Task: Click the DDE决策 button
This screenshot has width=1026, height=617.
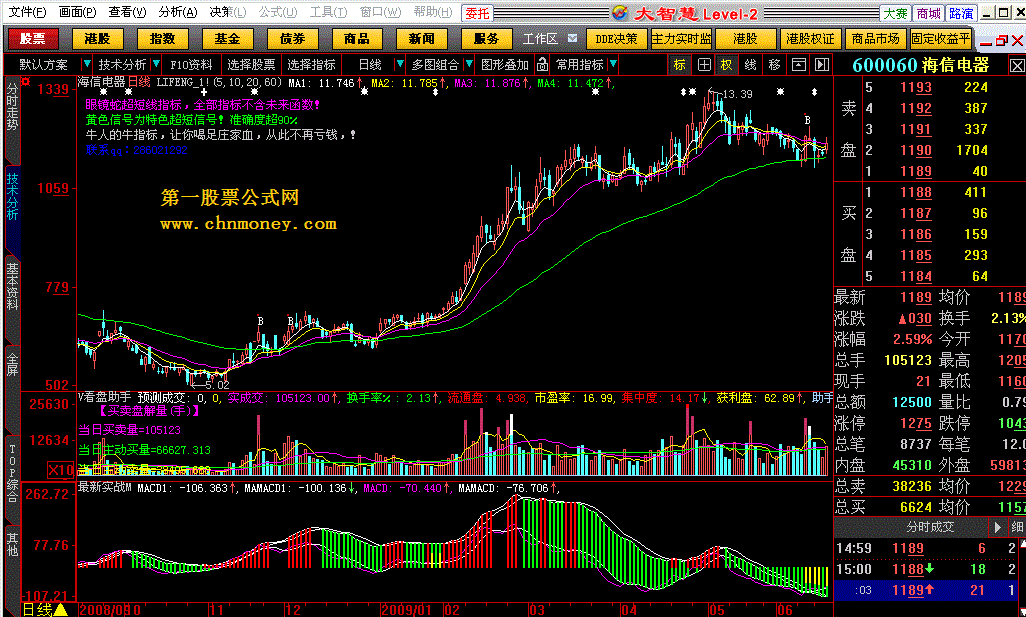Action: point(616,39)
